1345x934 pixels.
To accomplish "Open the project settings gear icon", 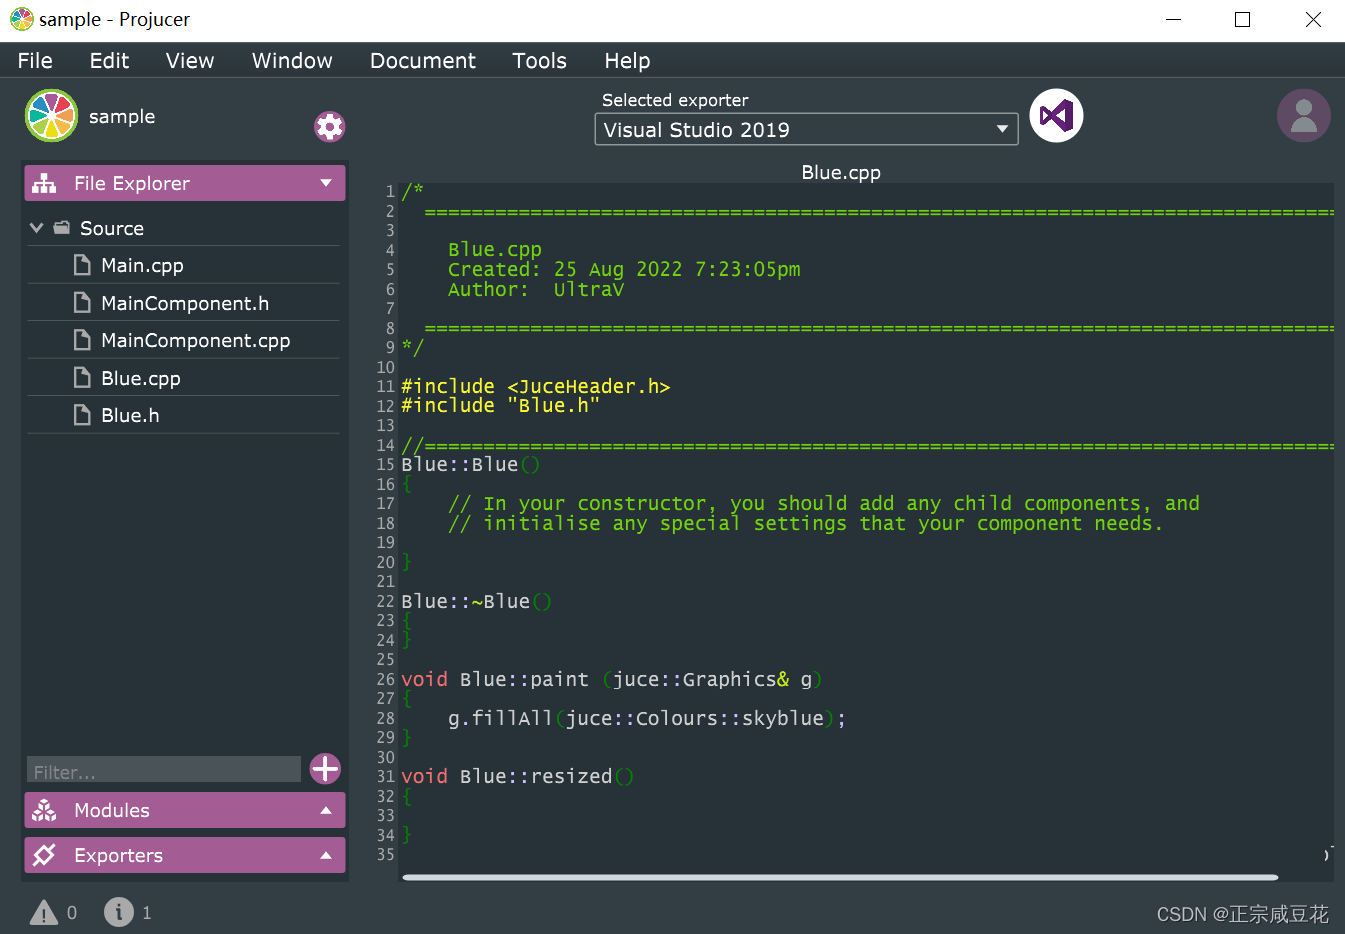I will [329, 126].
